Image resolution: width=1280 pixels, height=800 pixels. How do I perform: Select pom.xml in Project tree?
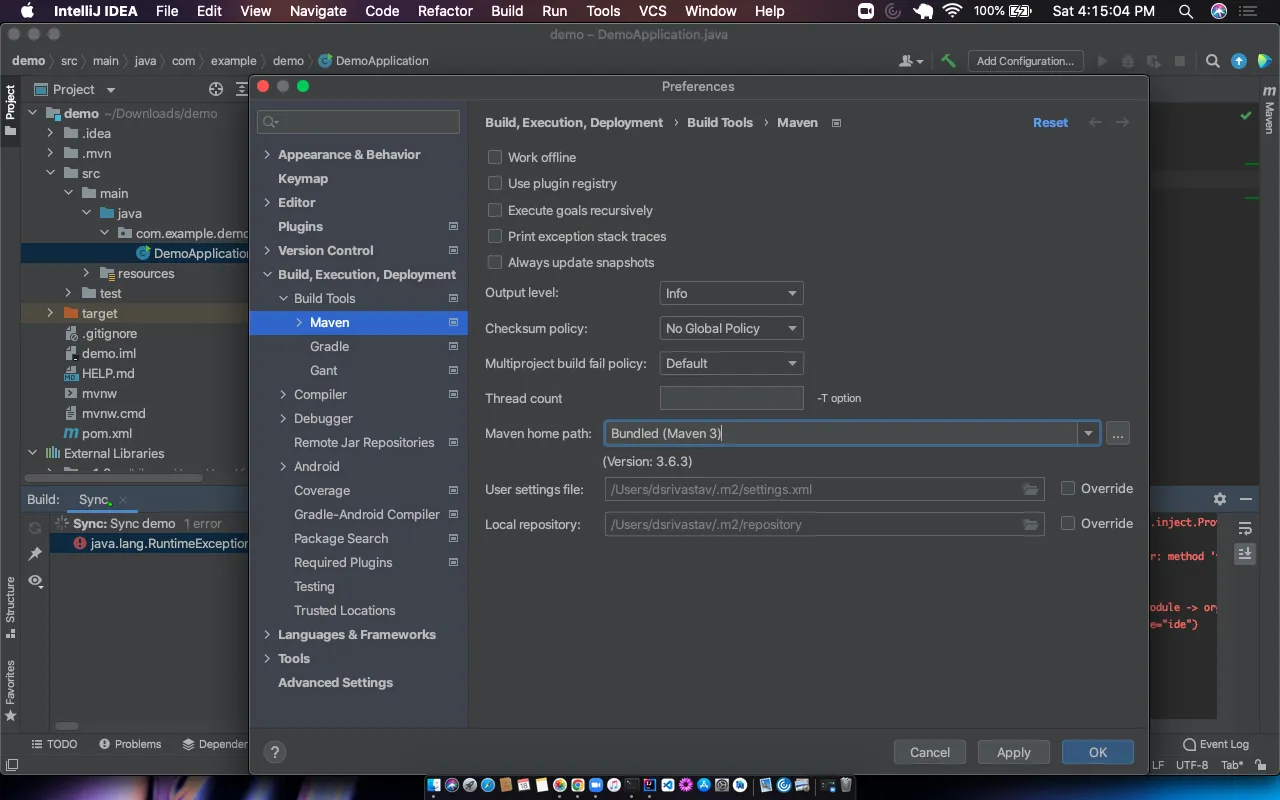click(107, 433)
